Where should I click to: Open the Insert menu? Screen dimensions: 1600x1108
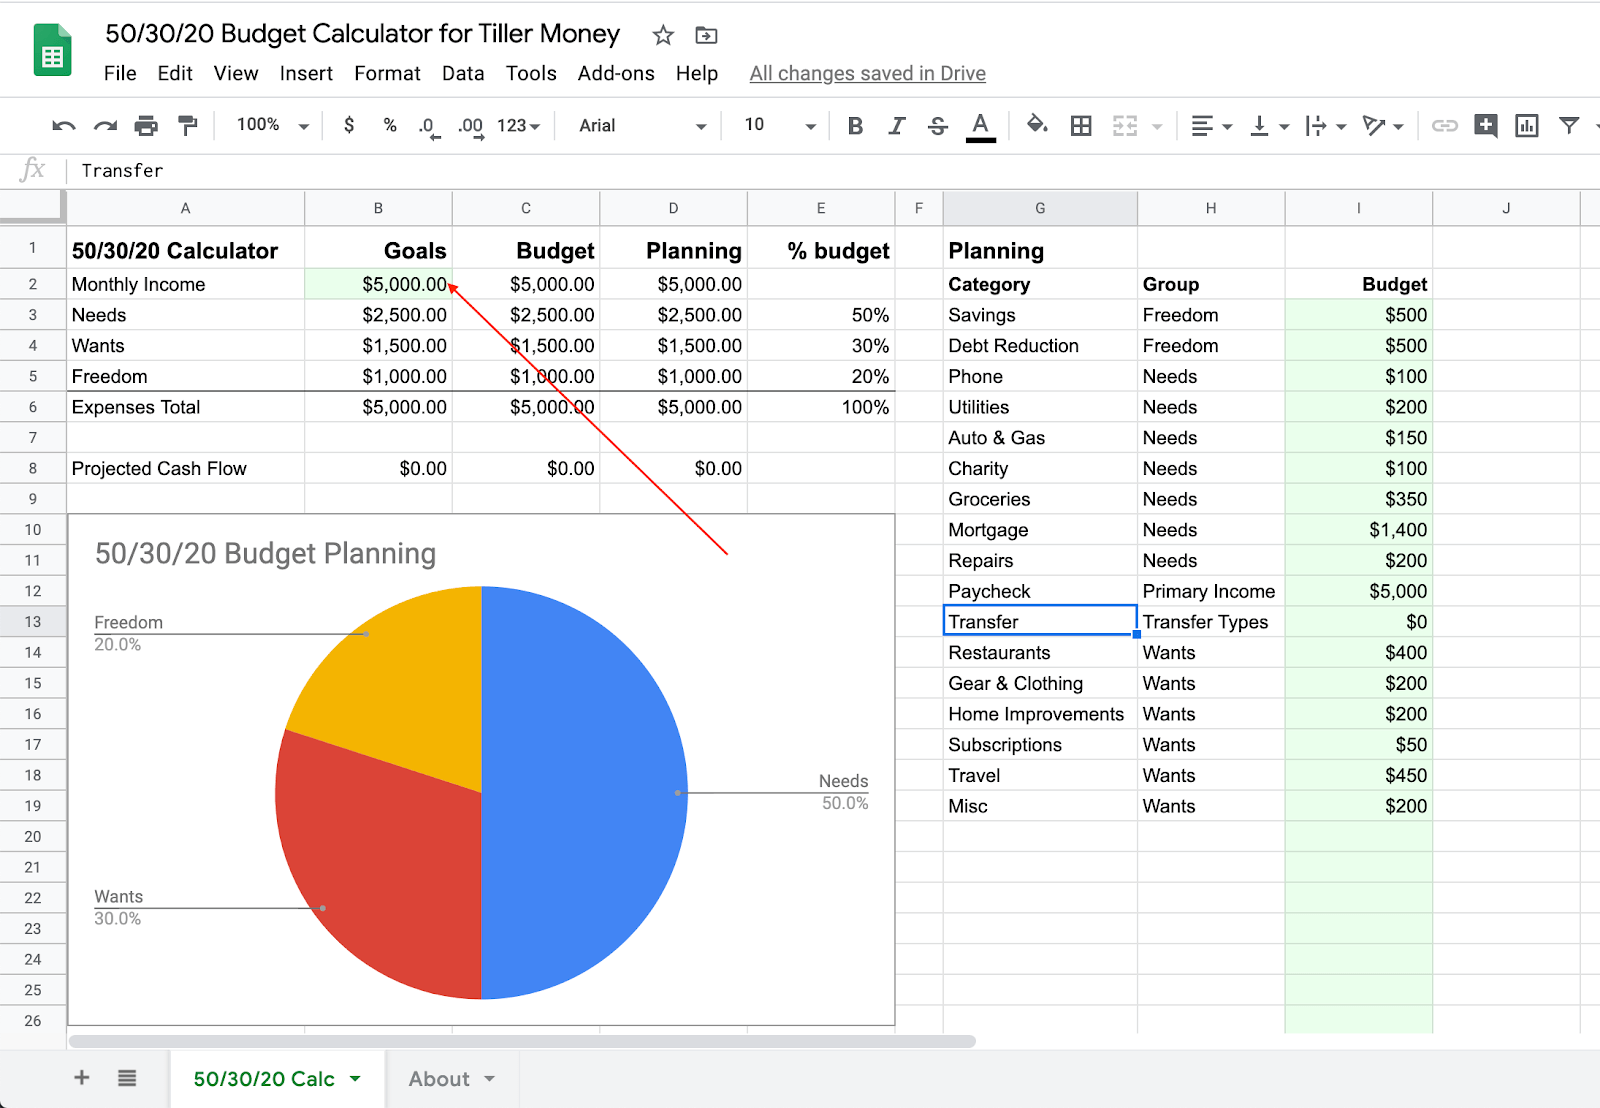click(x=306, y=73)
